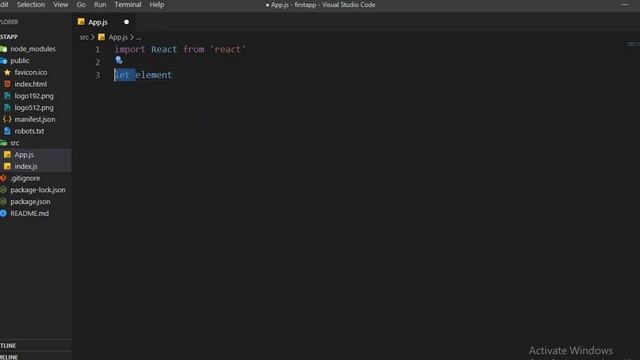Expand the Outline panel section

click(36, 346)
